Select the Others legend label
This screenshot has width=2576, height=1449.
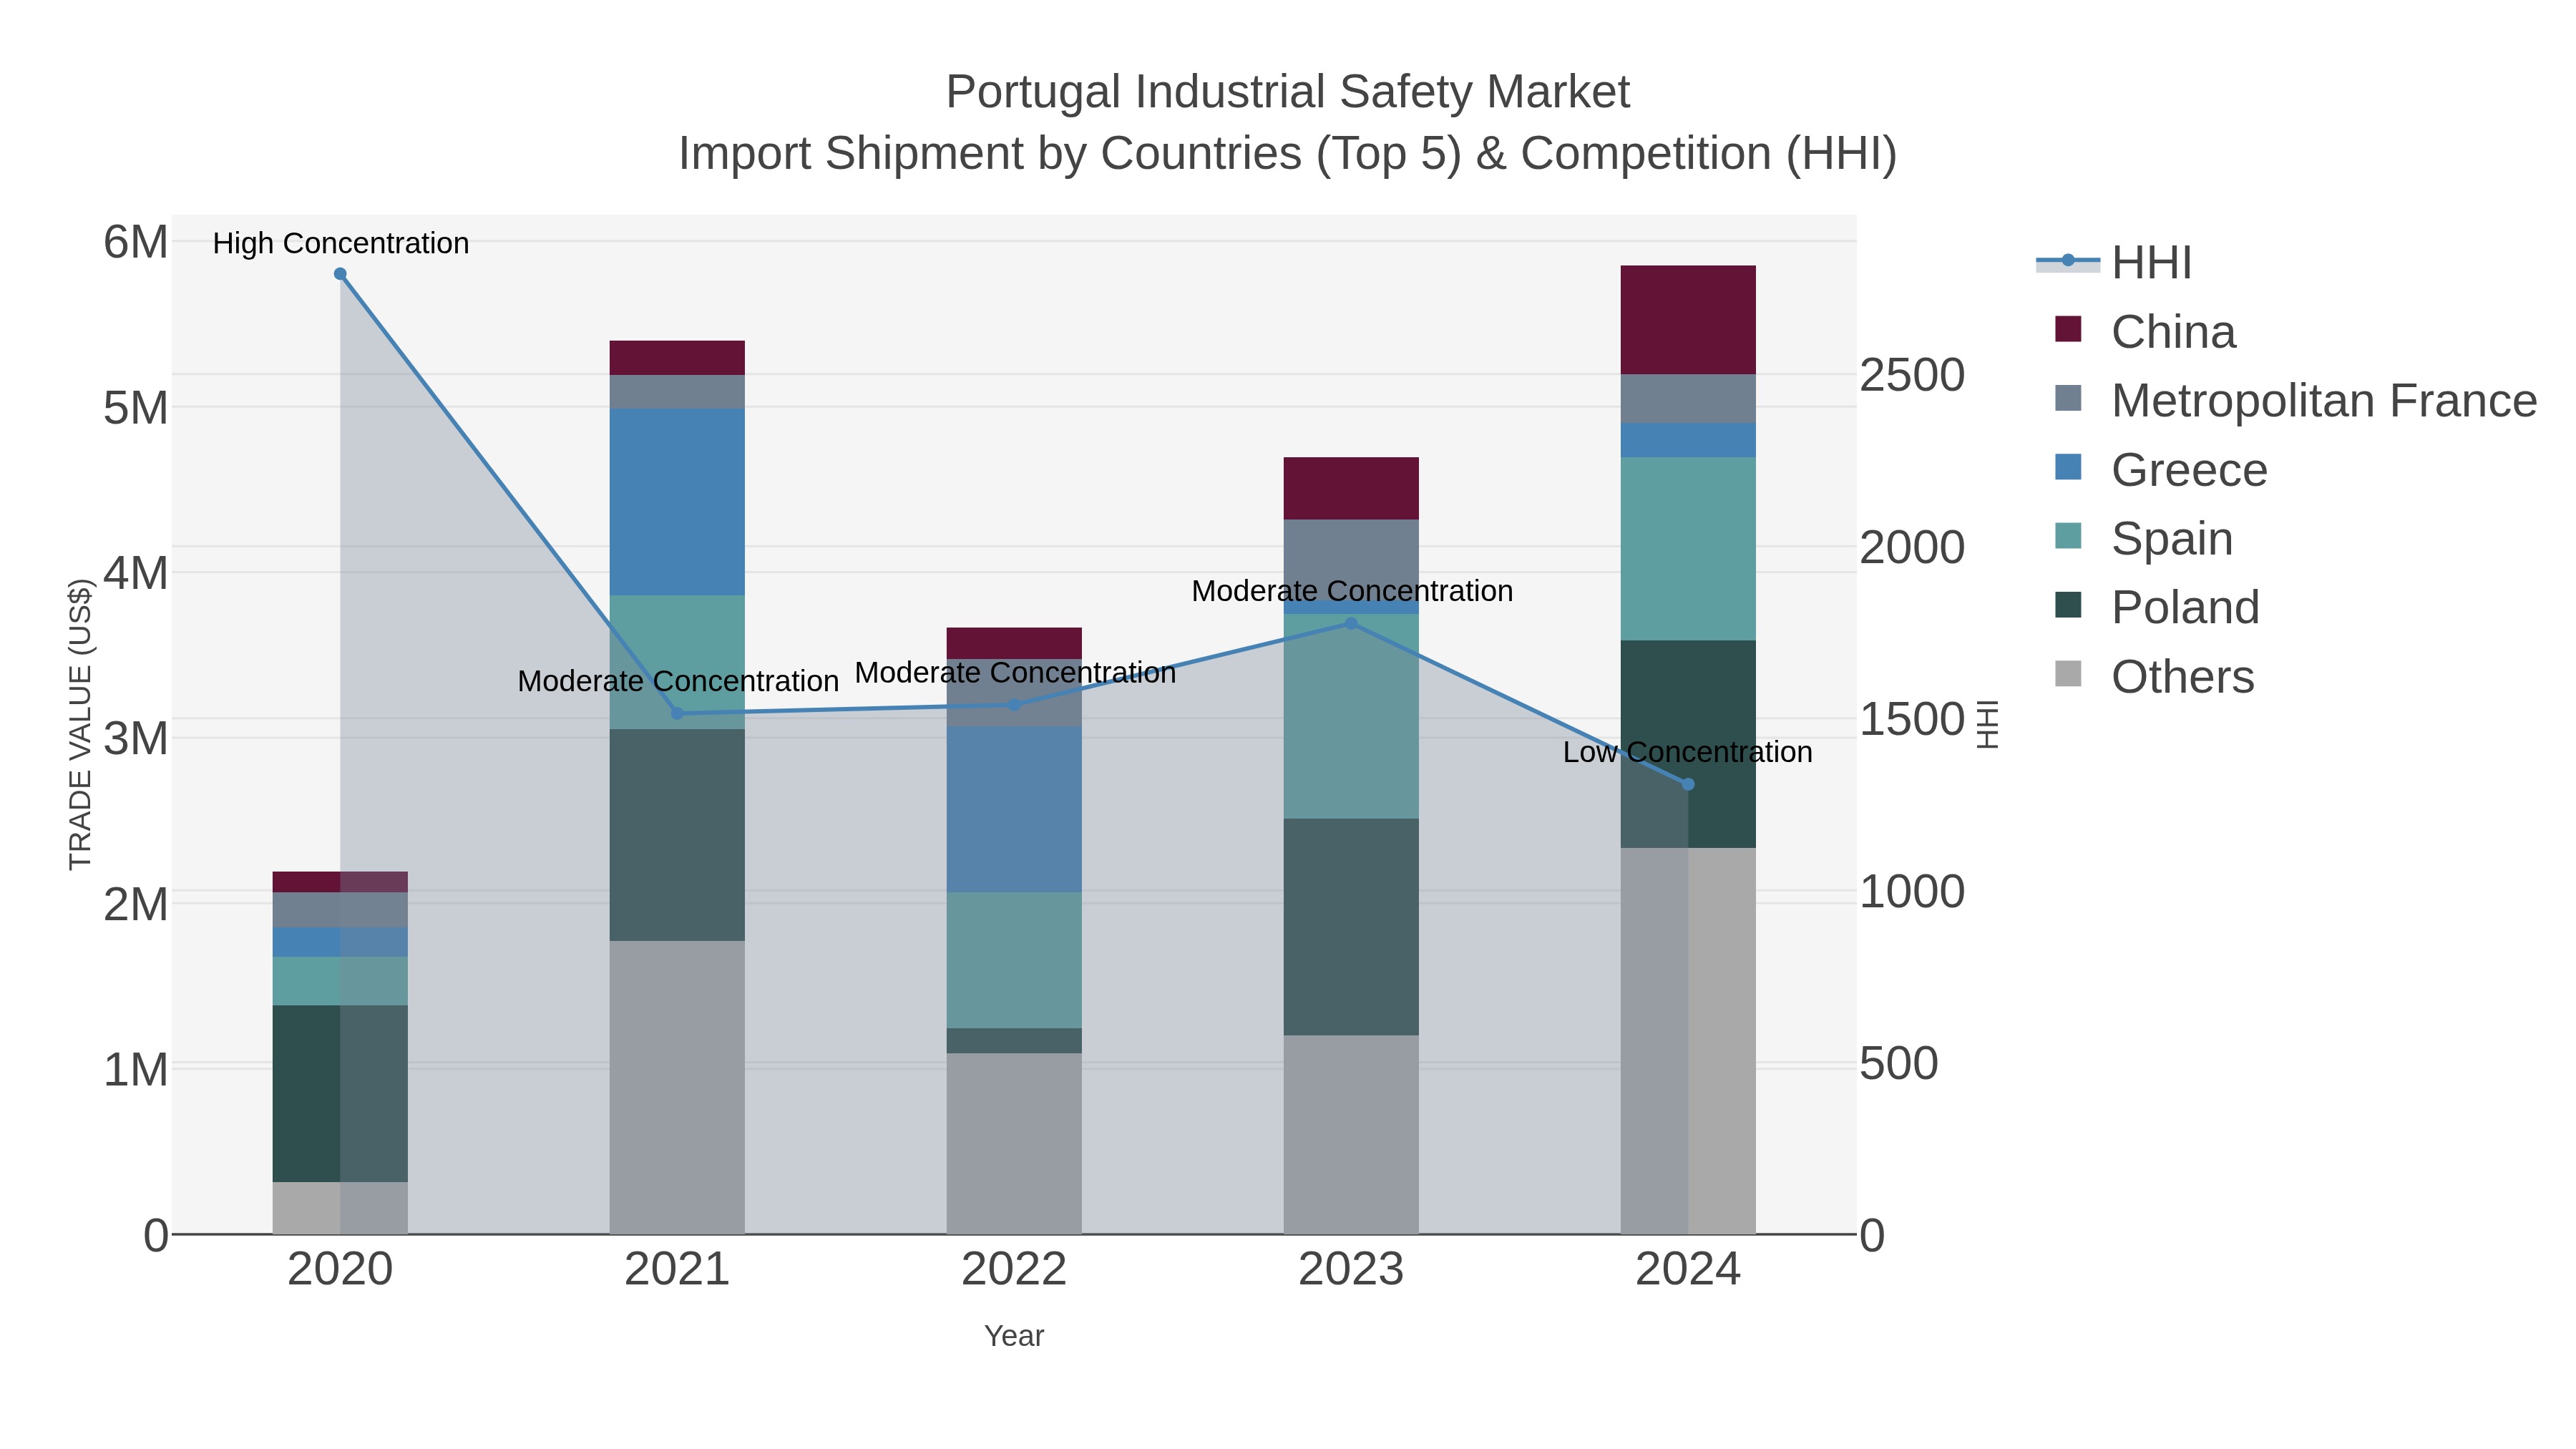coord(2183,676)
